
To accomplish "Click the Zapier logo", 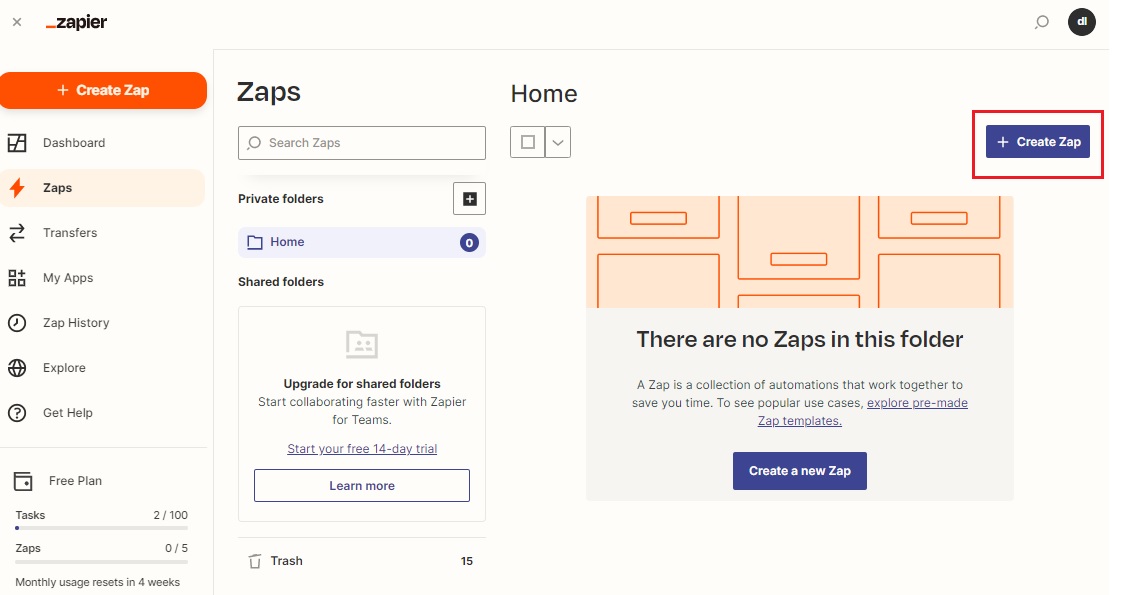I will 77,22.
